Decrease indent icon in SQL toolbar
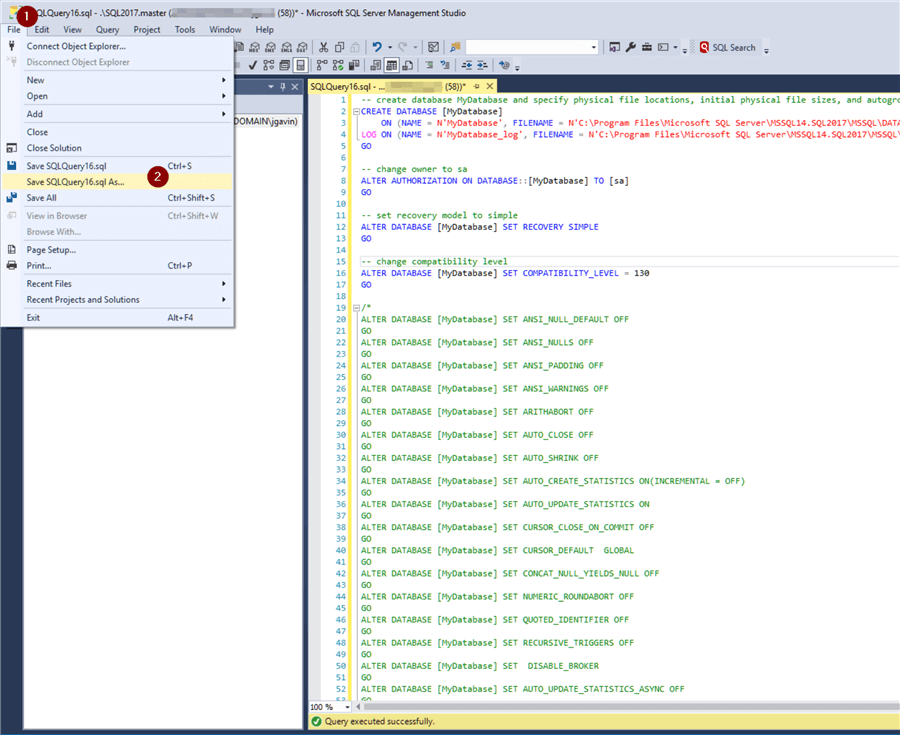Screen dimensions: 900x735 467,65
